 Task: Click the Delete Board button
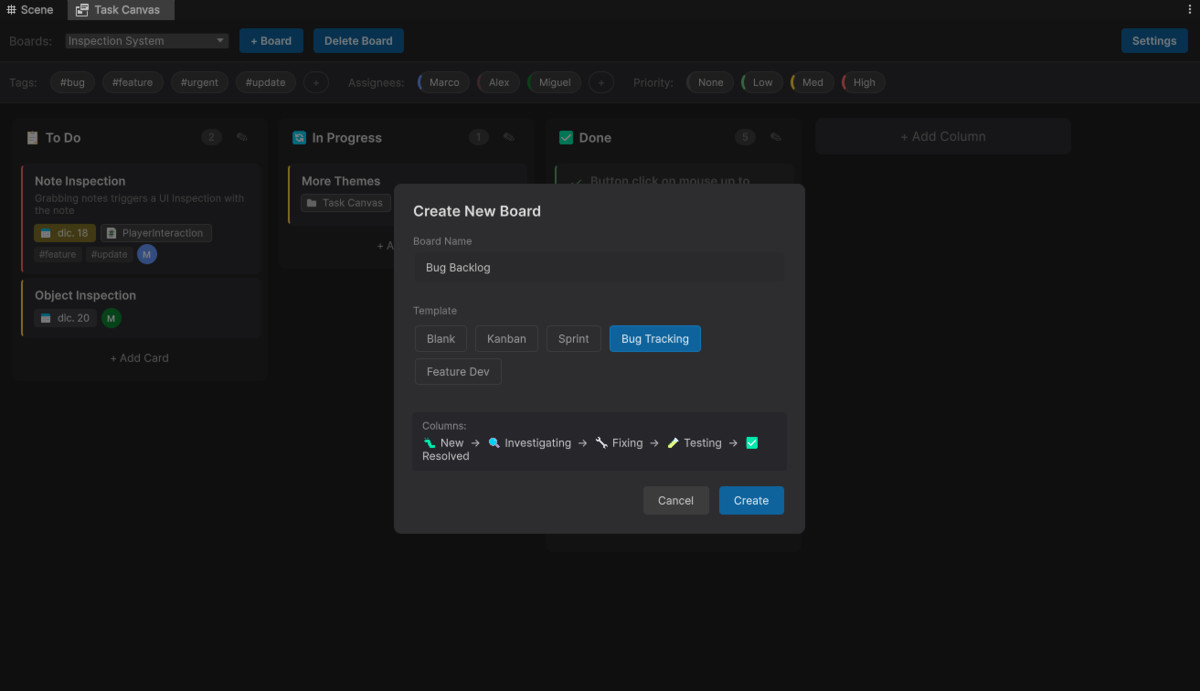(x=358, y=40)
